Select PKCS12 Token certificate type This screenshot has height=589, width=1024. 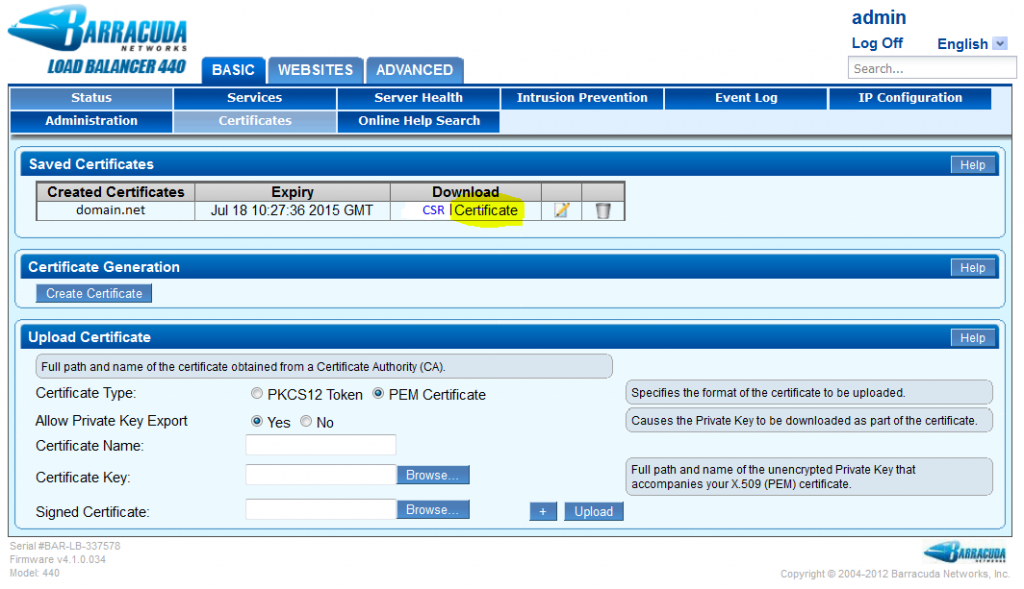pyautogui.click(x=257, y=394)
